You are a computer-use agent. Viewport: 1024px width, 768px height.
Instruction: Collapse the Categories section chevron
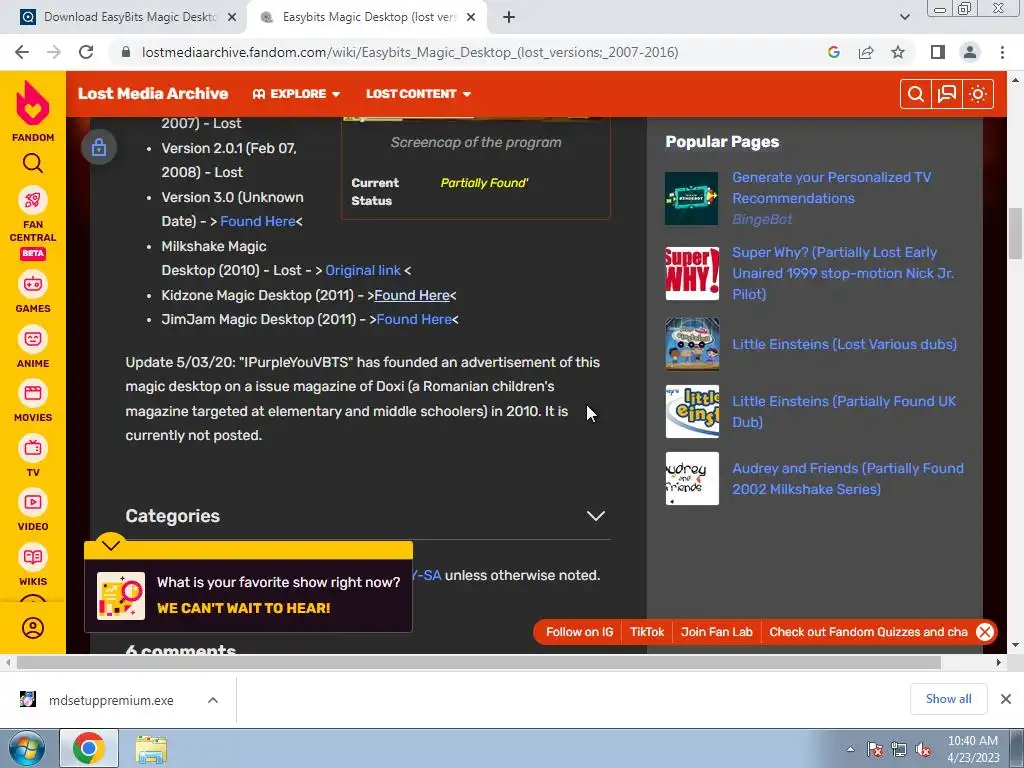[x=596, y=516]
